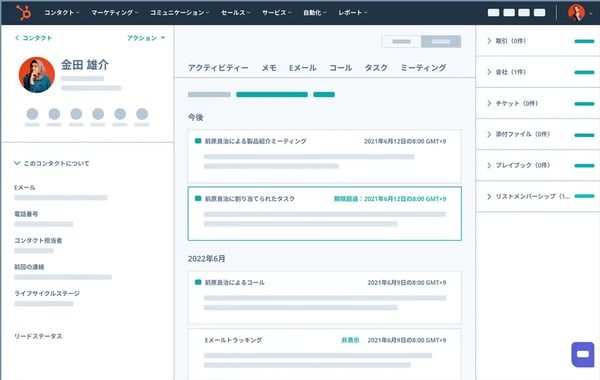Click the 前回の連絡 field label
The width and height of the screenshot is (600, 380).
[29, 267]
